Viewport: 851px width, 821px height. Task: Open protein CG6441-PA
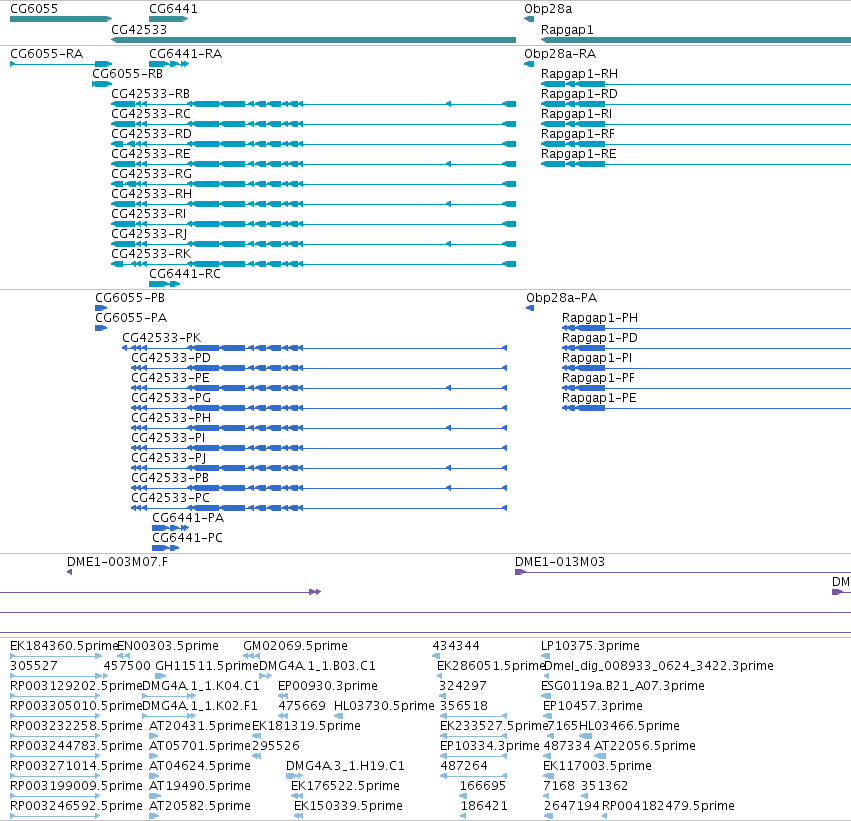[x=188, y=518]
